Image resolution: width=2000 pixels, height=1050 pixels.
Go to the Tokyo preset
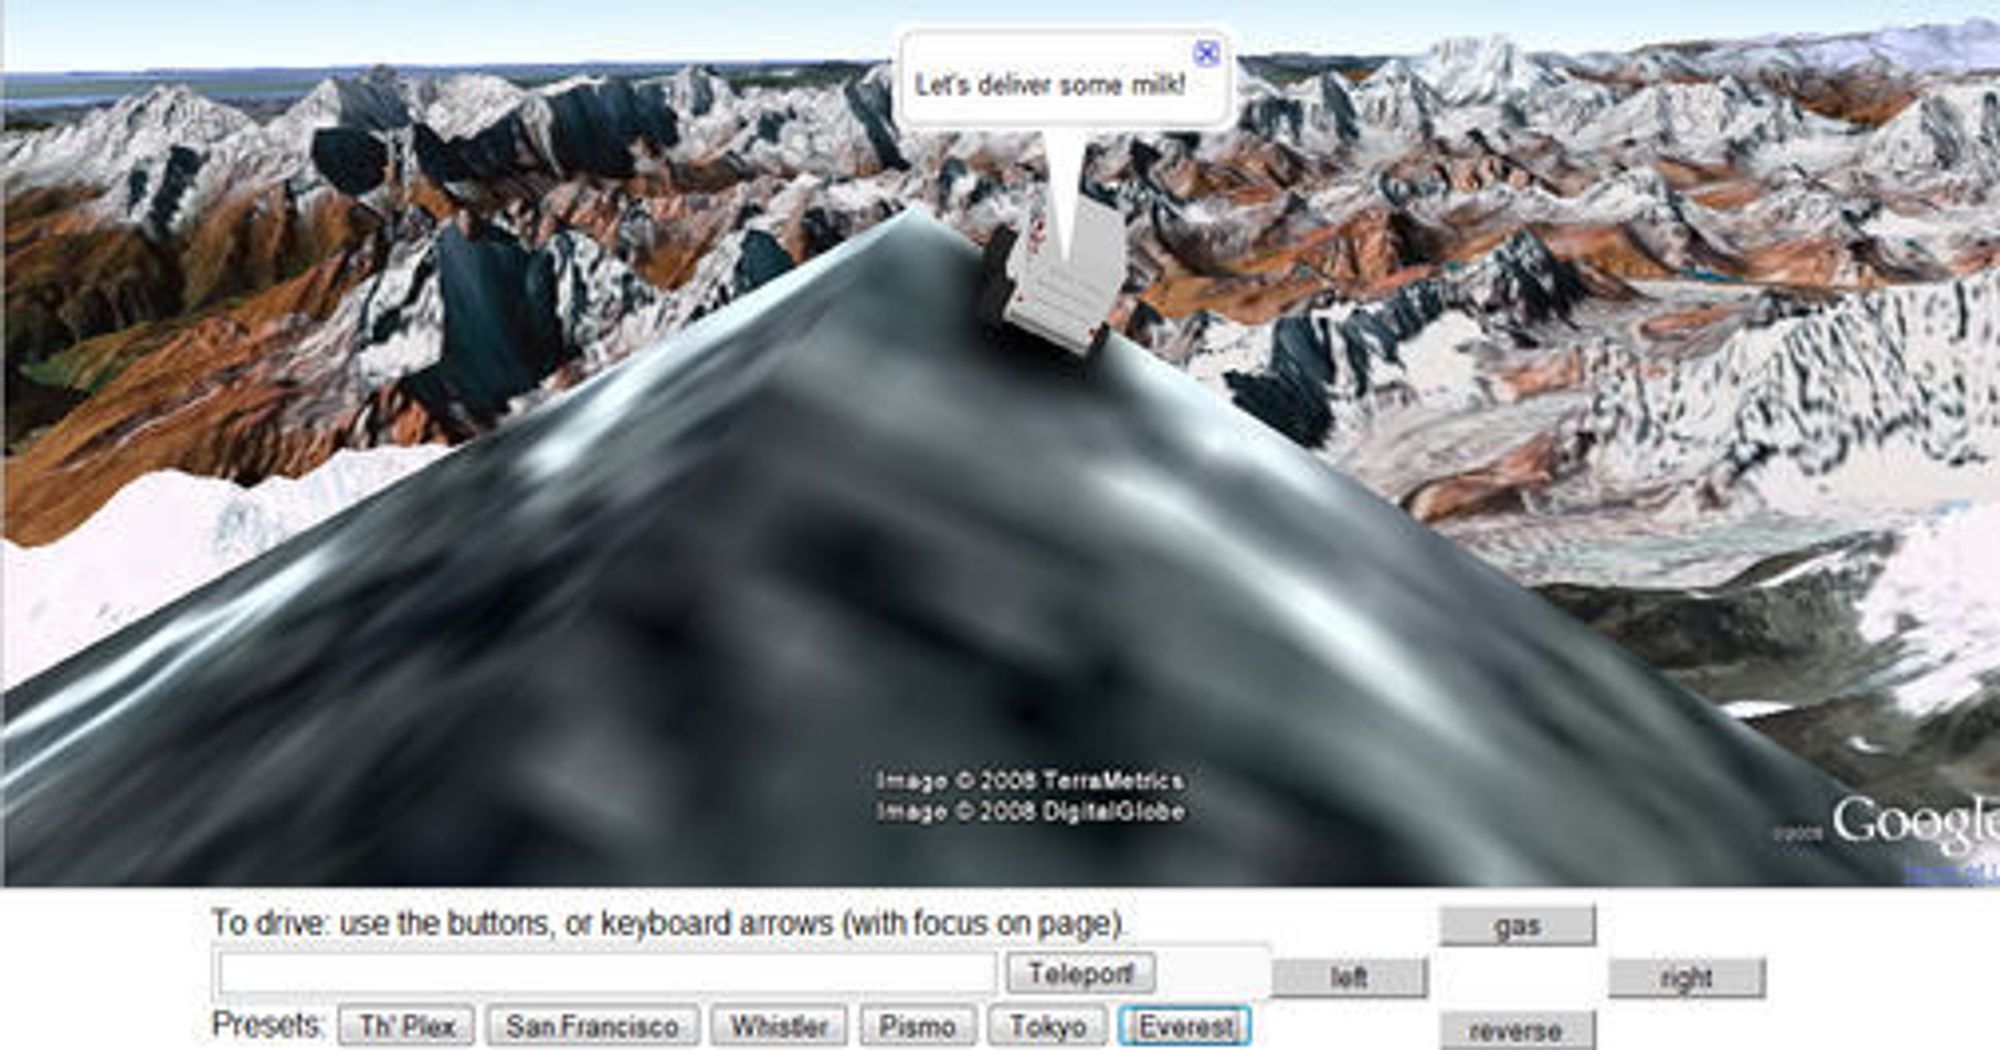tap(1047, 1026)
